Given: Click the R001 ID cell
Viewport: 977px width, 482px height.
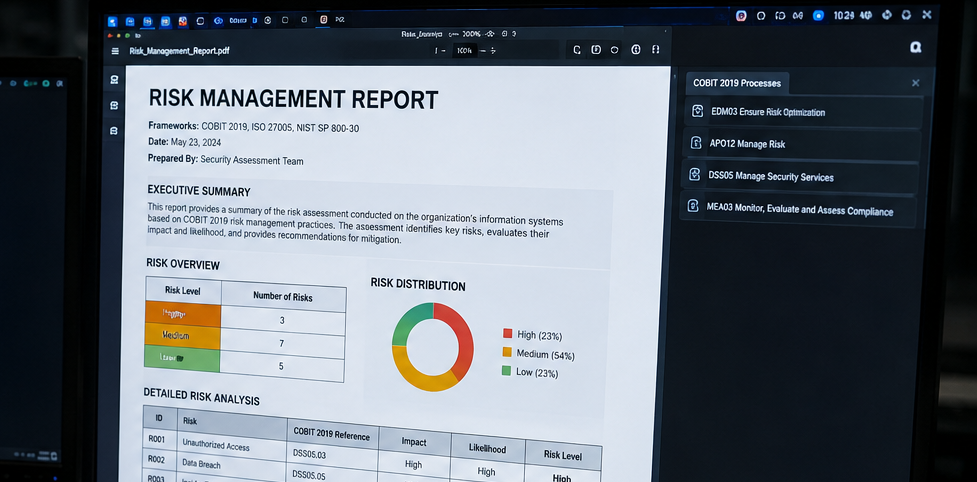Looking at the screenshot, I should coord(159,438).
